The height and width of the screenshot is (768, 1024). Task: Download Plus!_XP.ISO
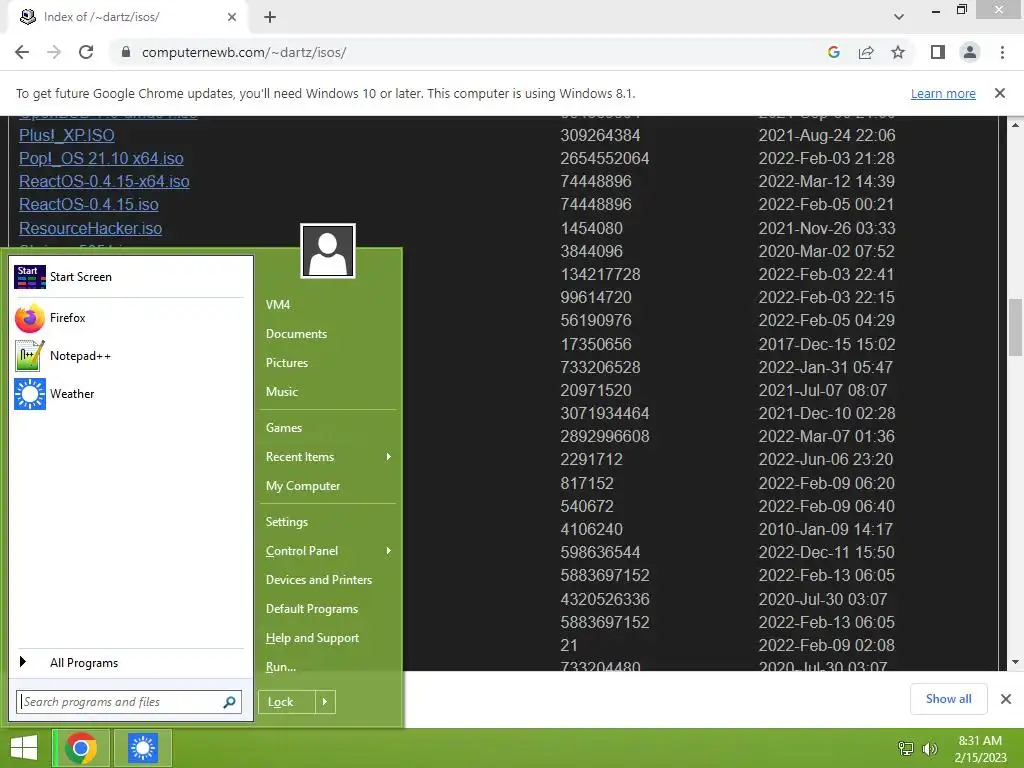67,135
